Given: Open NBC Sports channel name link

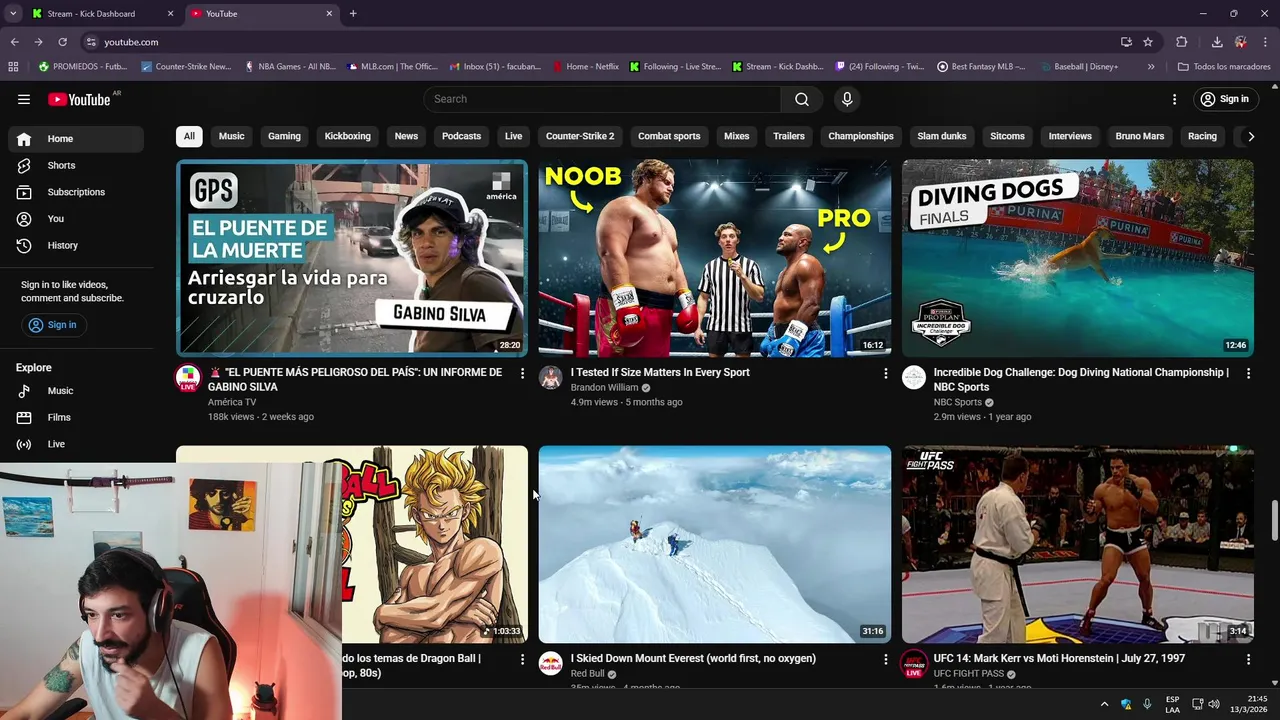Looking at the screenshot, I should pyautogui.click(x=958, y=402).
